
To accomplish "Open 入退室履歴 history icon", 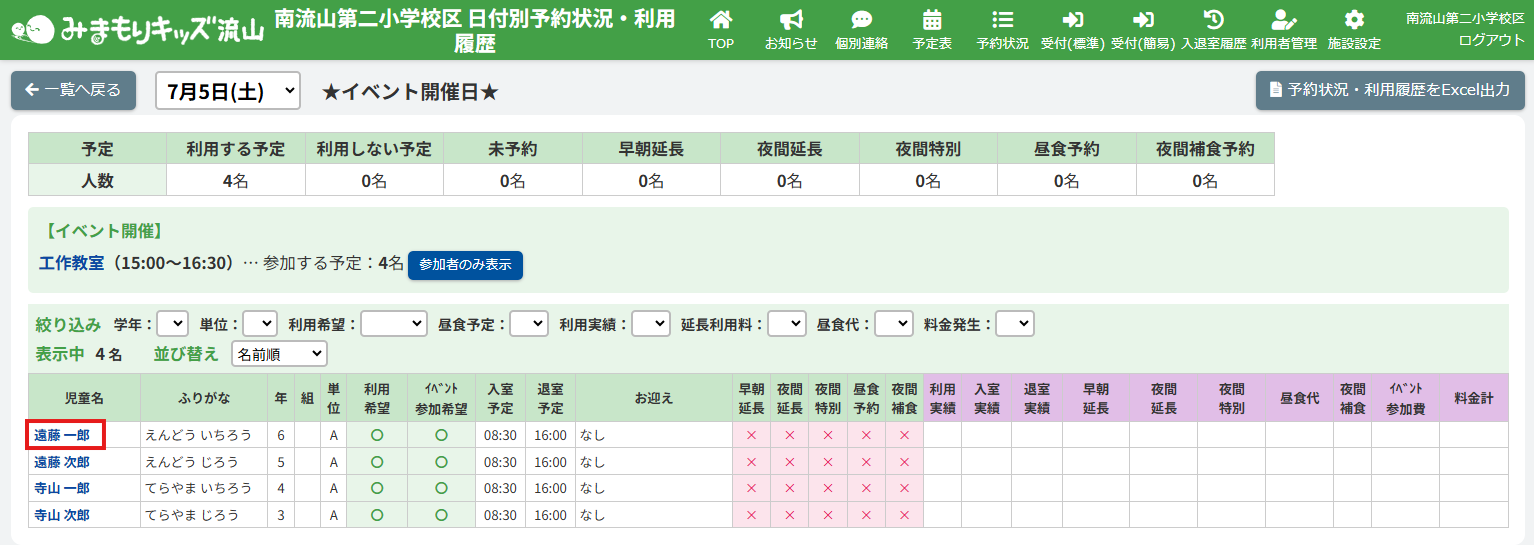I will (1213, 20).
